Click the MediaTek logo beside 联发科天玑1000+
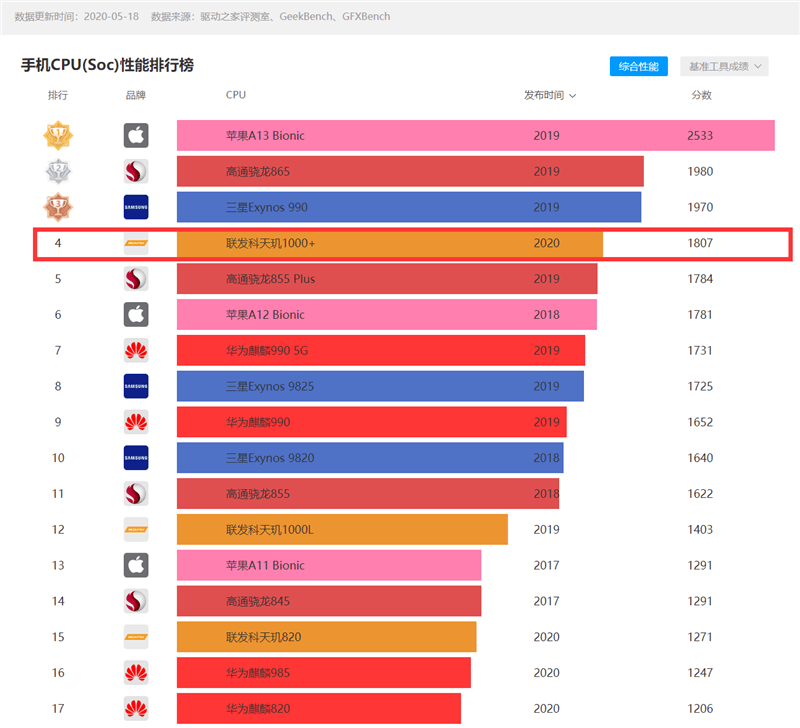The image size is (800, 728). point(136,243)
